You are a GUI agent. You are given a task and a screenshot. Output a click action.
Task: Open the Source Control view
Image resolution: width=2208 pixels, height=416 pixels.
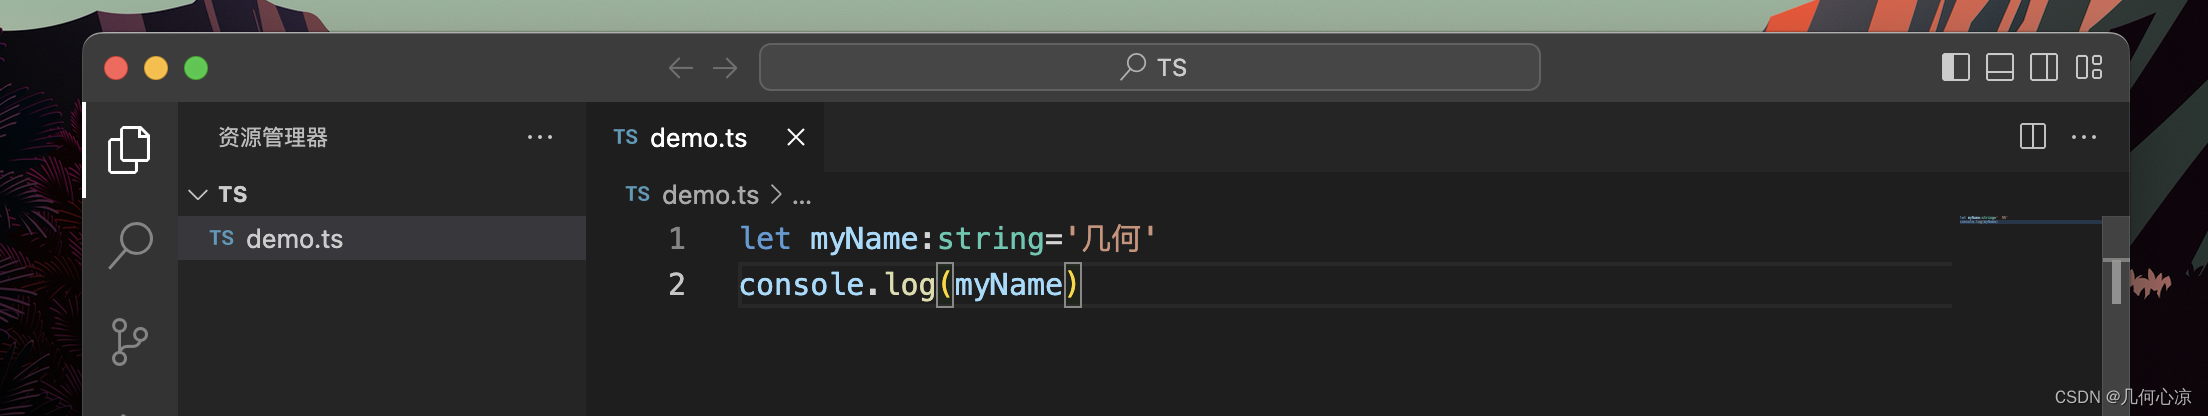click(x=129, y=342)
